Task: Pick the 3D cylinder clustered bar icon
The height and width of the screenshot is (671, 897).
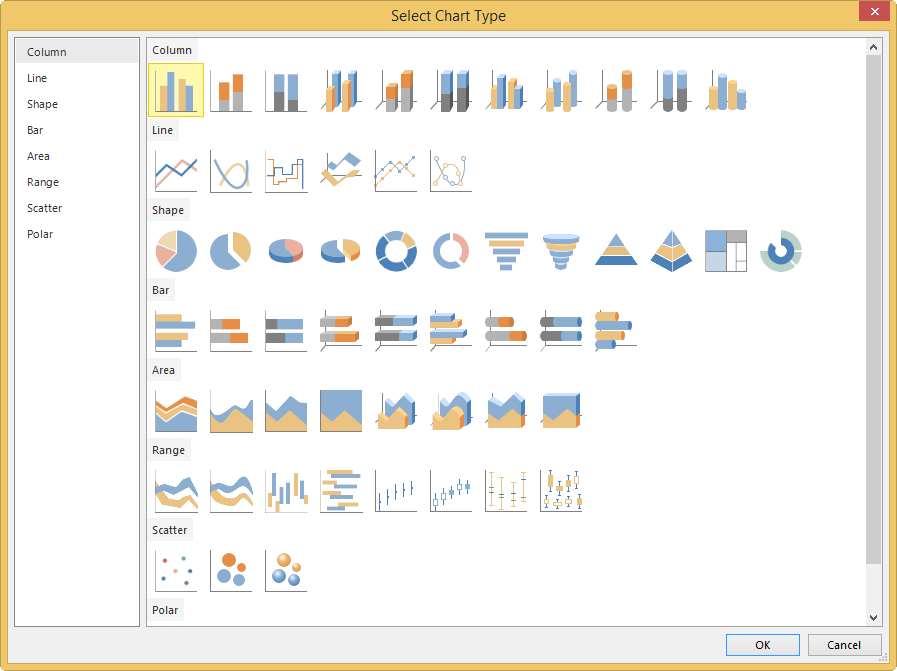Action: click(x=616, y=331)
